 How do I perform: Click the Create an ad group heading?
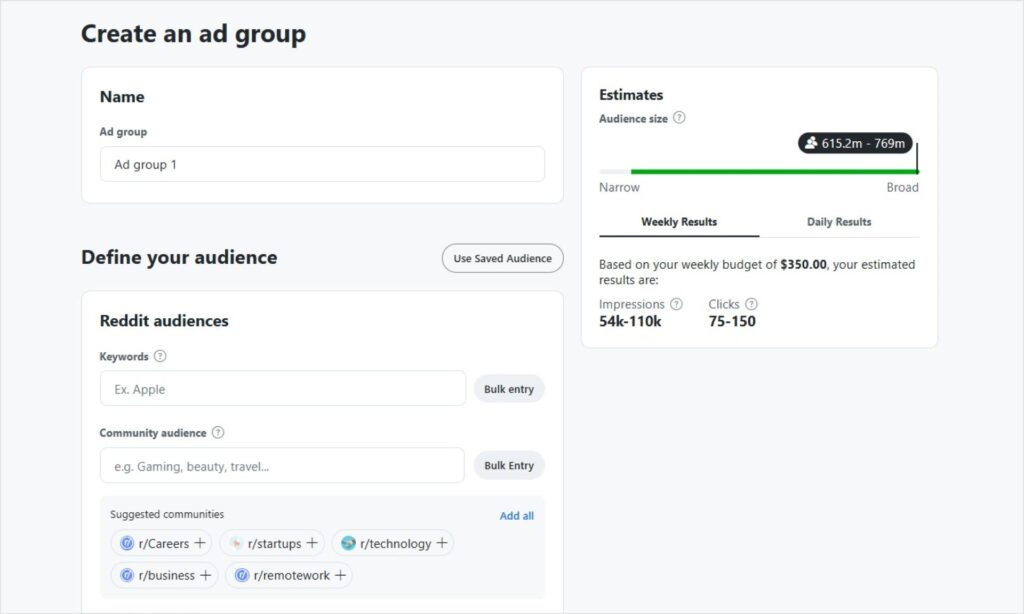193,34
